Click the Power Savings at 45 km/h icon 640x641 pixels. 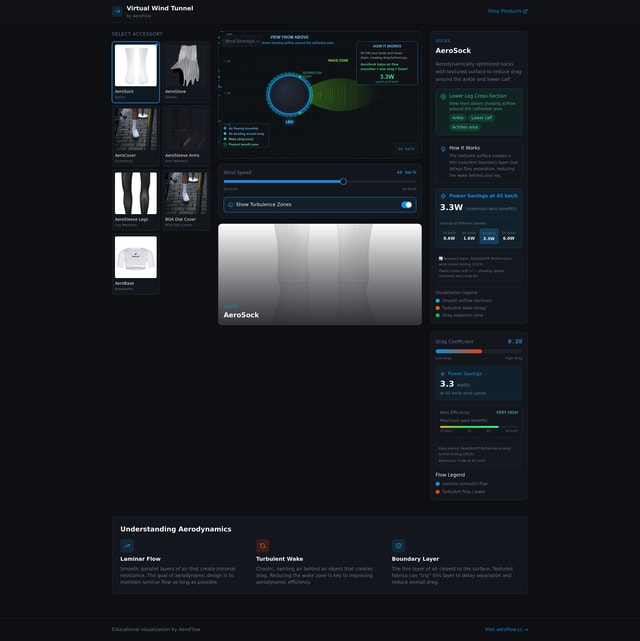(x=443, y=196)
